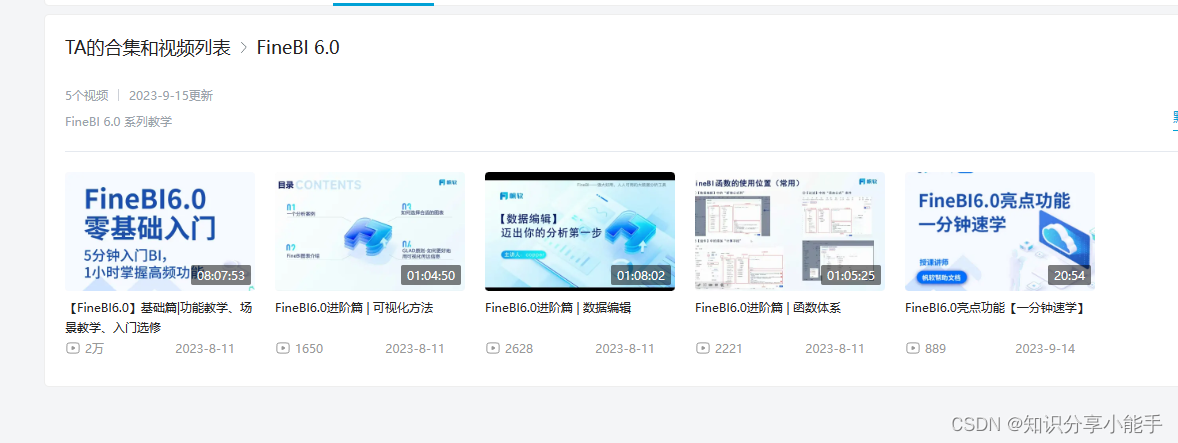Click the 01:04:50 duration badge

coord(431,276)
